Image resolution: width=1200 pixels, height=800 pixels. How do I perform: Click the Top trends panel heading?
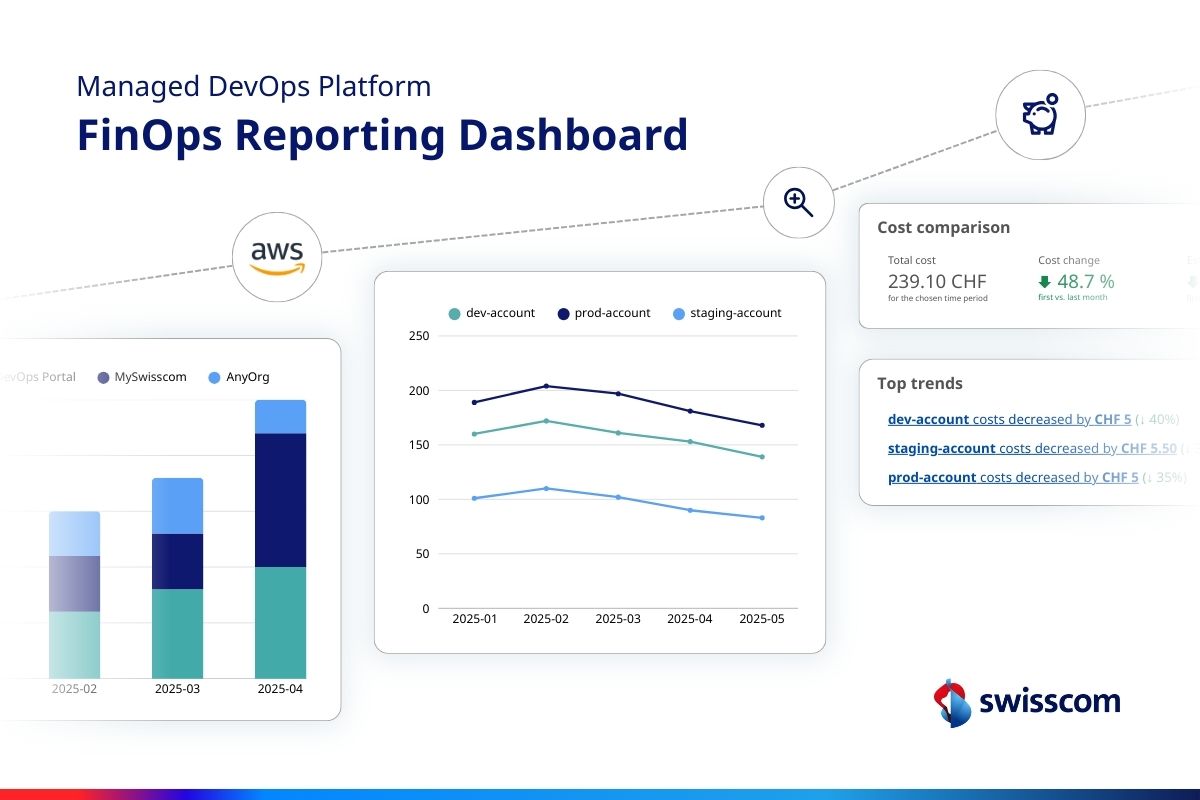(x=920, y=384)
